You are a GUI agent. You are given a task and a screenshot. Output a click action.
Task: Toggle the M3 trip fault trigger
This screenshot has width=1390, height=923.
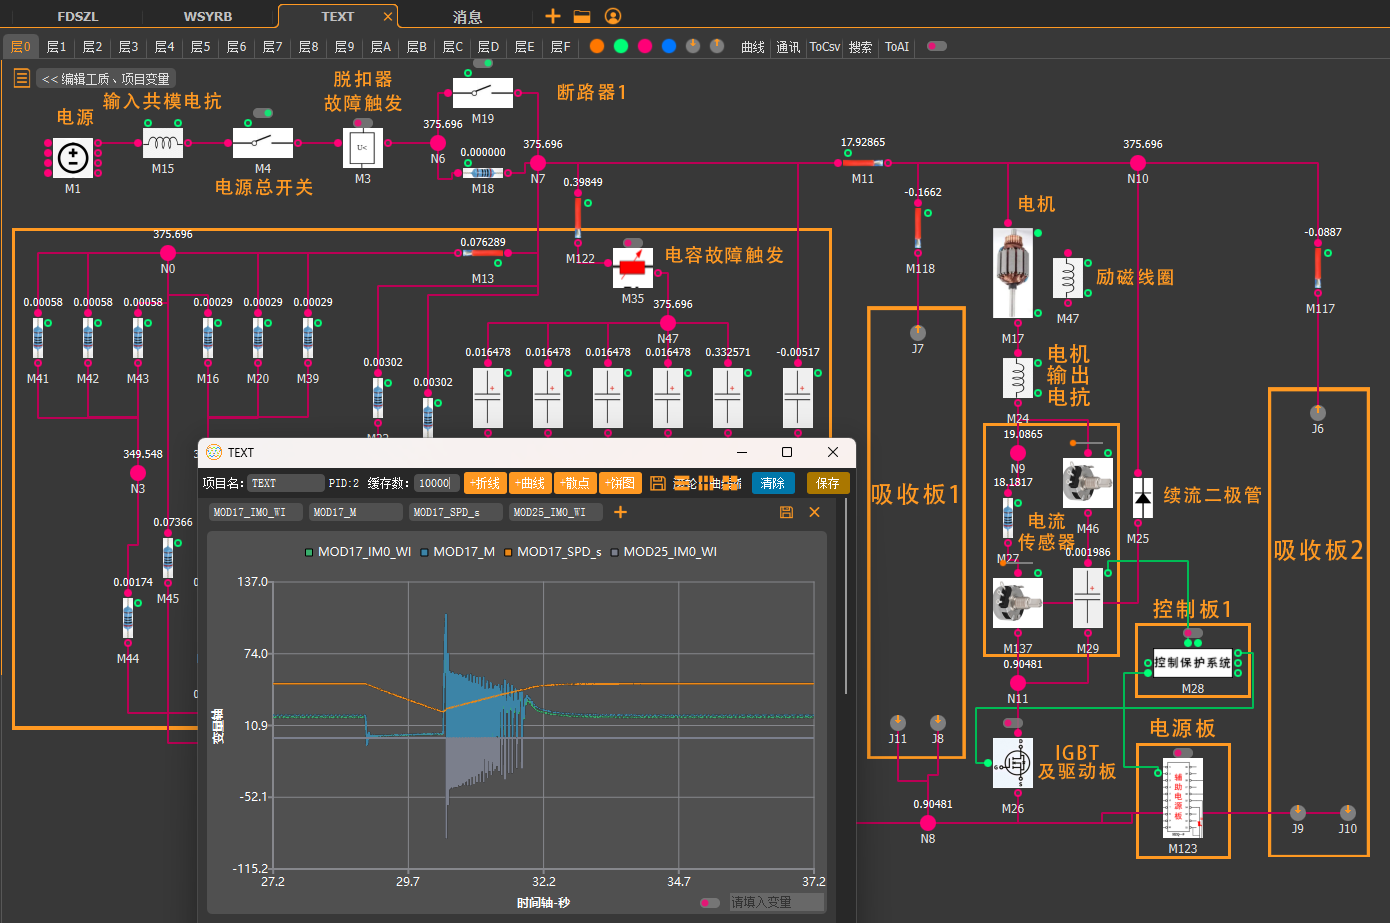(x=363, y=123)
